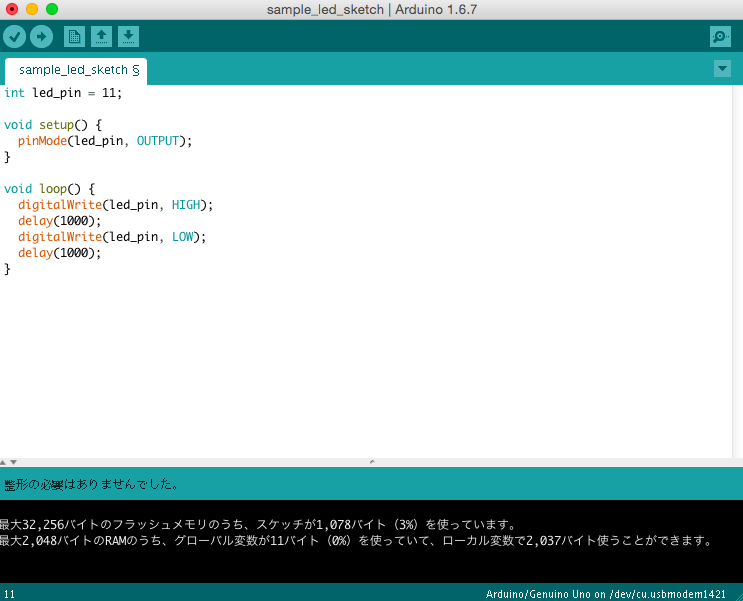This screenshot has height=601, width=743.
Task: Select the sample_led_sketch tab
Action: pos(76,71)
